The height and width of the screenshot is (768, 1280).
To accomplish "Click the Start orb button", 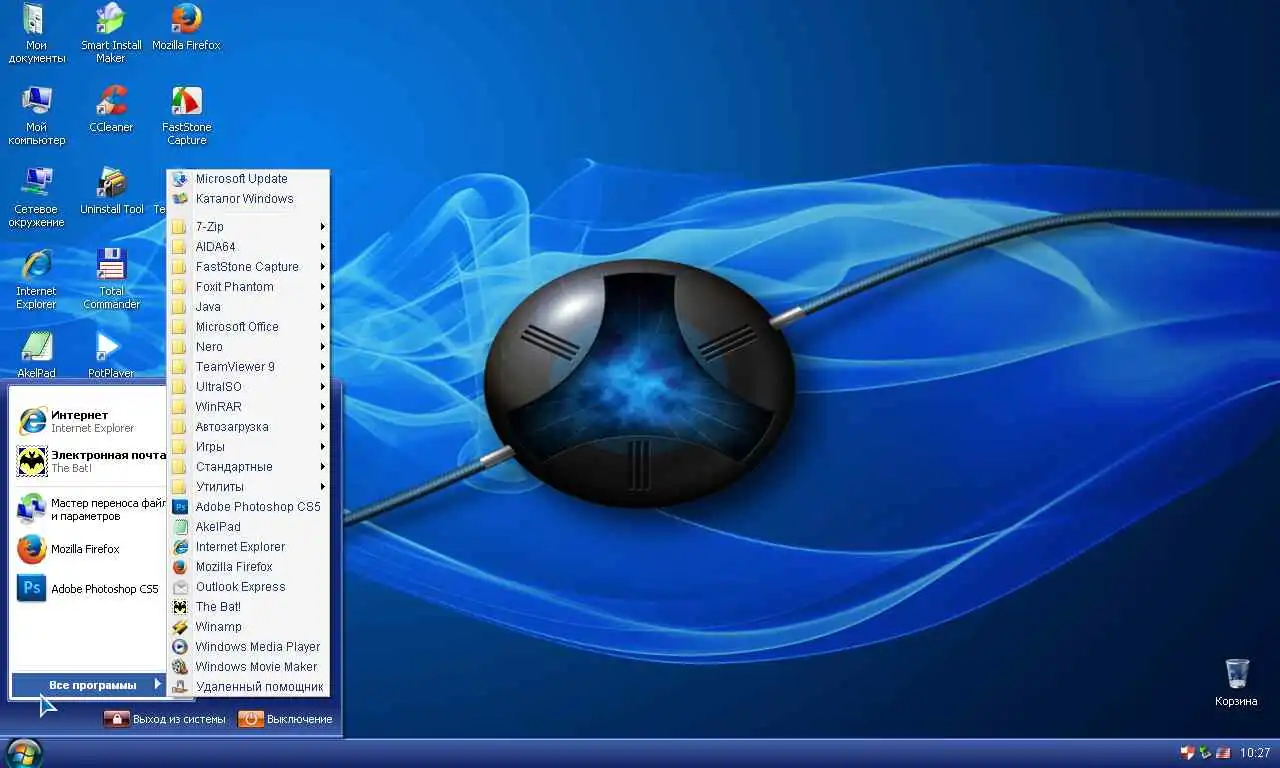I will [24, 752].
